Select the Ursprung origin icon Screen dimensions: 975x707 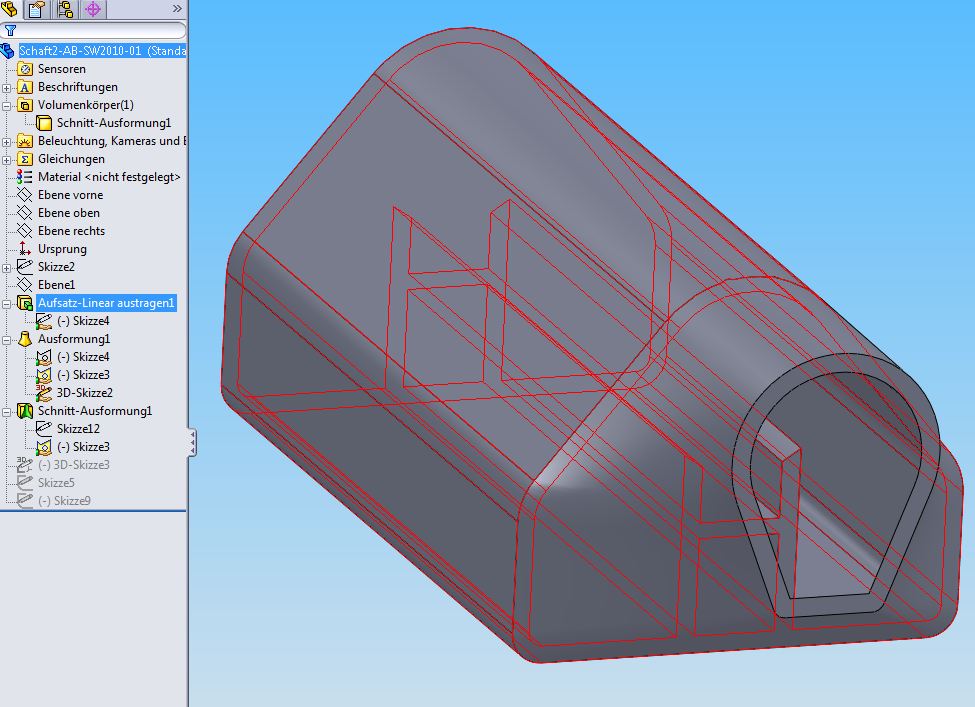click(x=26, y=249)
